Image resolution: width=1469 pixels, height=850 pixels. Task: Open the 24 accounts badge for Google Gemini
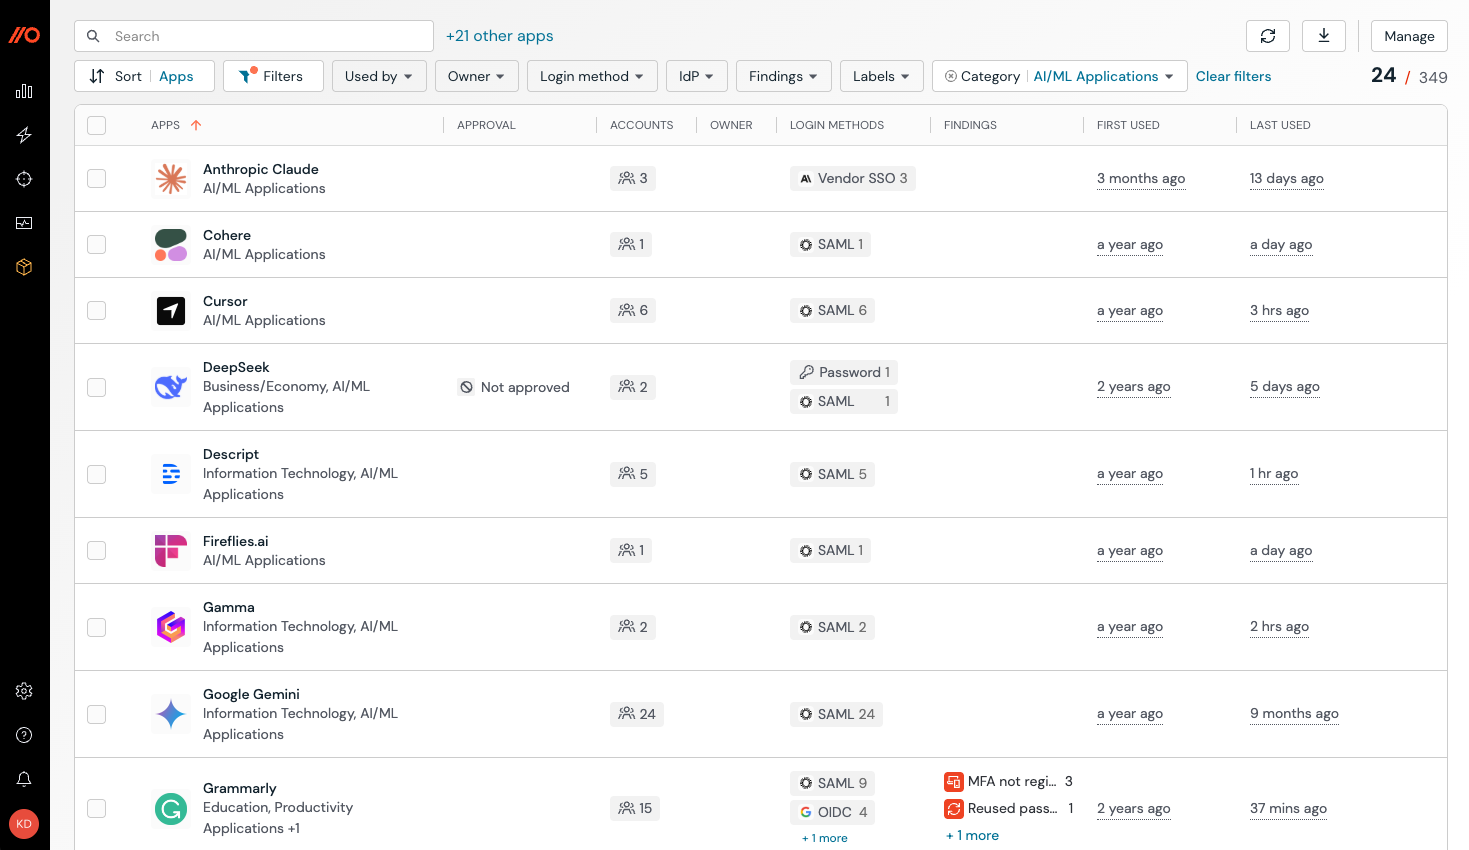pyautogui.click(x=637, y=714)
